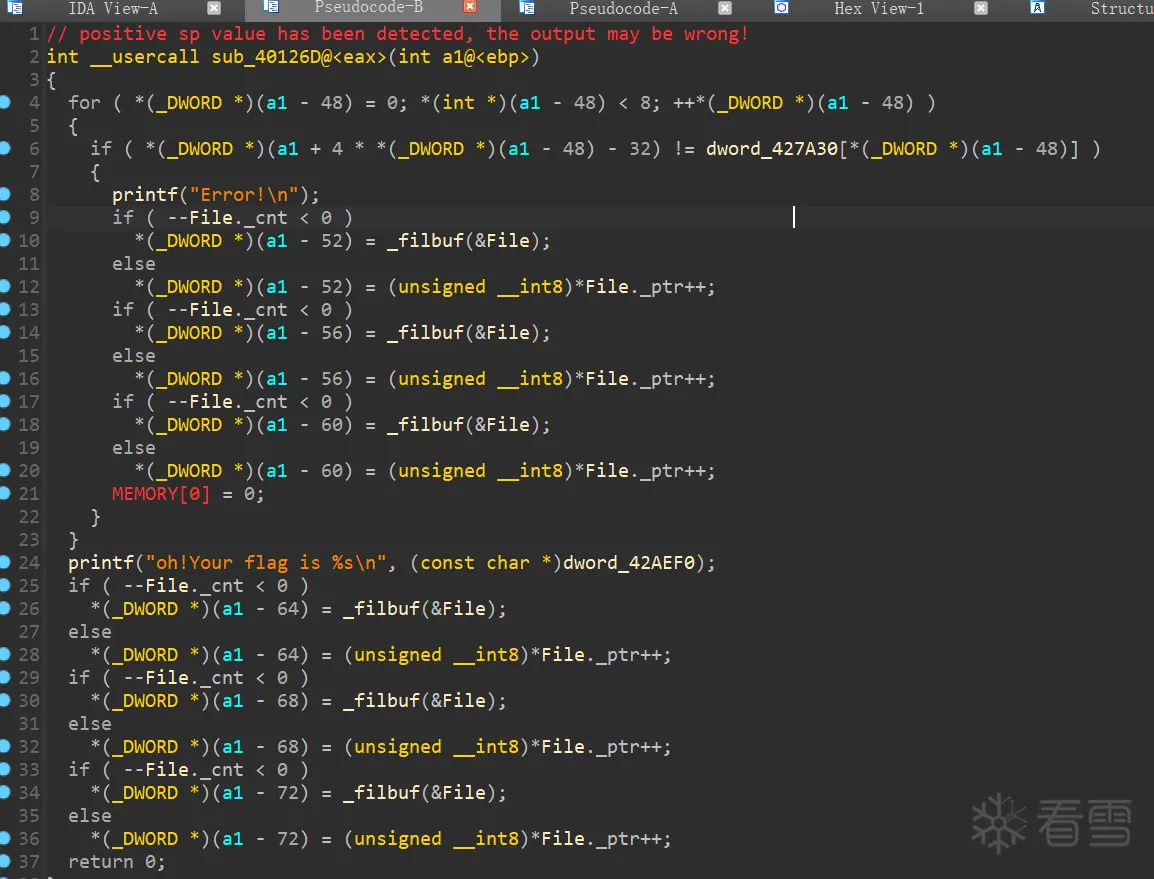Close the IDA View-A tab

click(x=213, y=8)
